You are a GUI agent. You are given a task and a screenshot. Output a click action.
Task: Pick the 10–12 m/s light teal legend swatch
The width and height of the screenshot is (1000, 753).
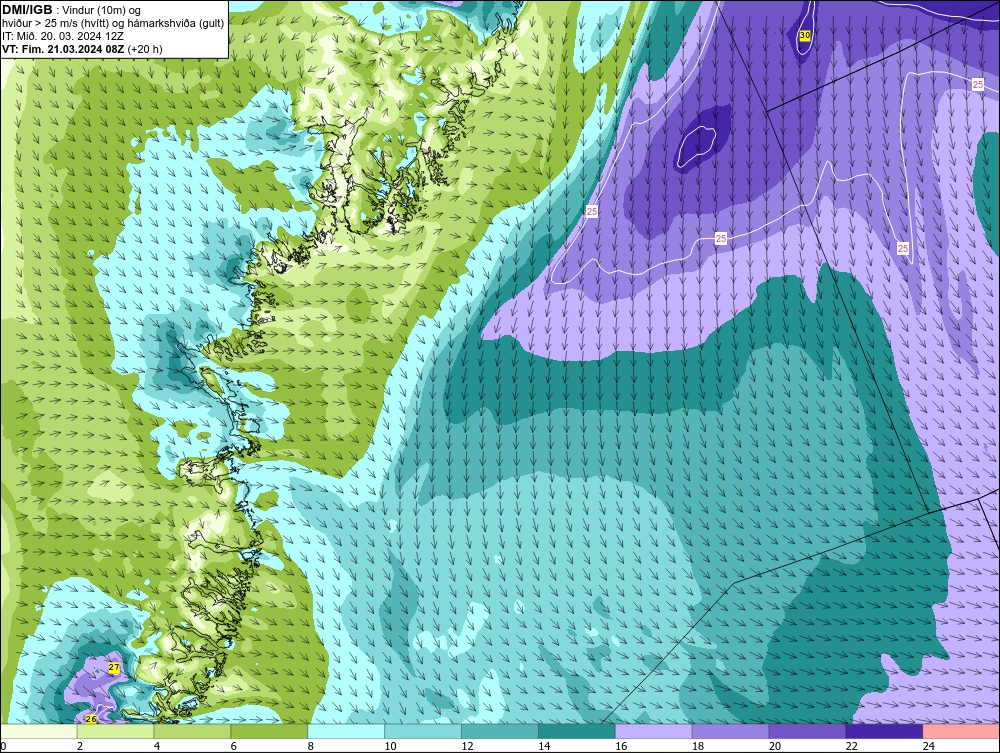point(423,731)
